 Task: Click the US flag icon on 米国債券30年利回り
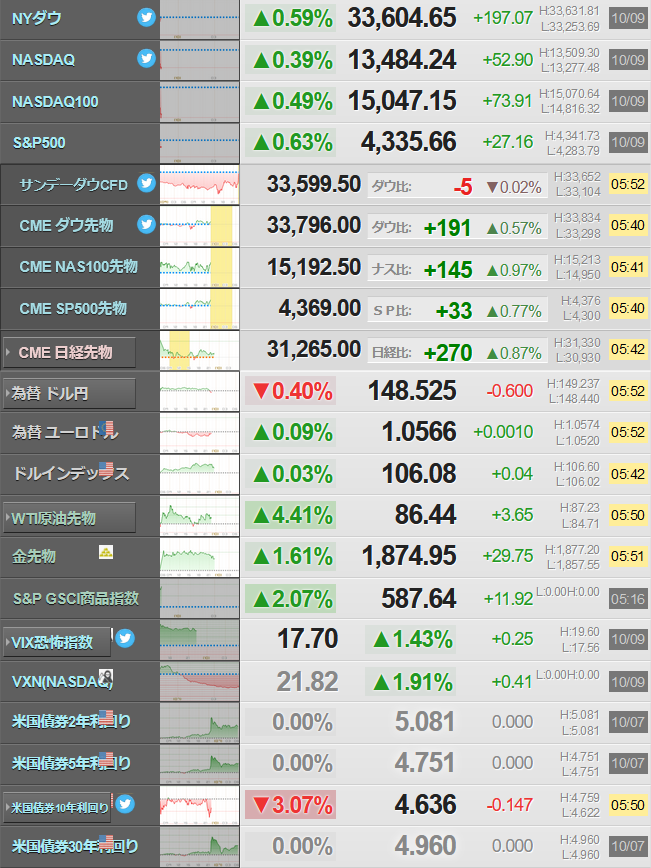click(x=106, y=843)
